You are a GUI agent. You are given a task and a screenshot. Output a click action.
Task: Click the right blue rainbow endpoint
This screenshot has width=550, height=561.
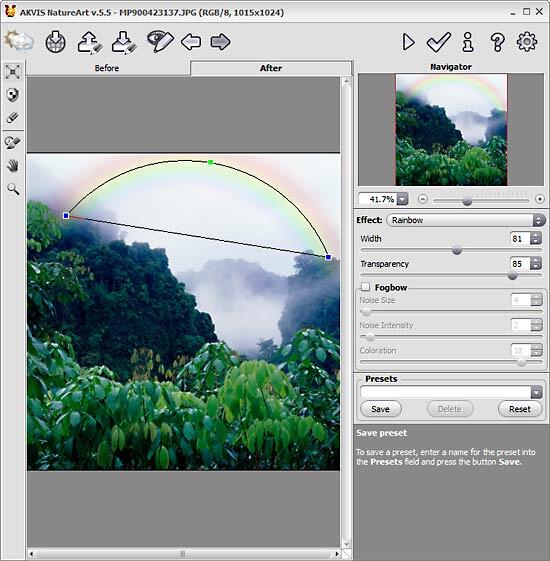pos(328,257)
